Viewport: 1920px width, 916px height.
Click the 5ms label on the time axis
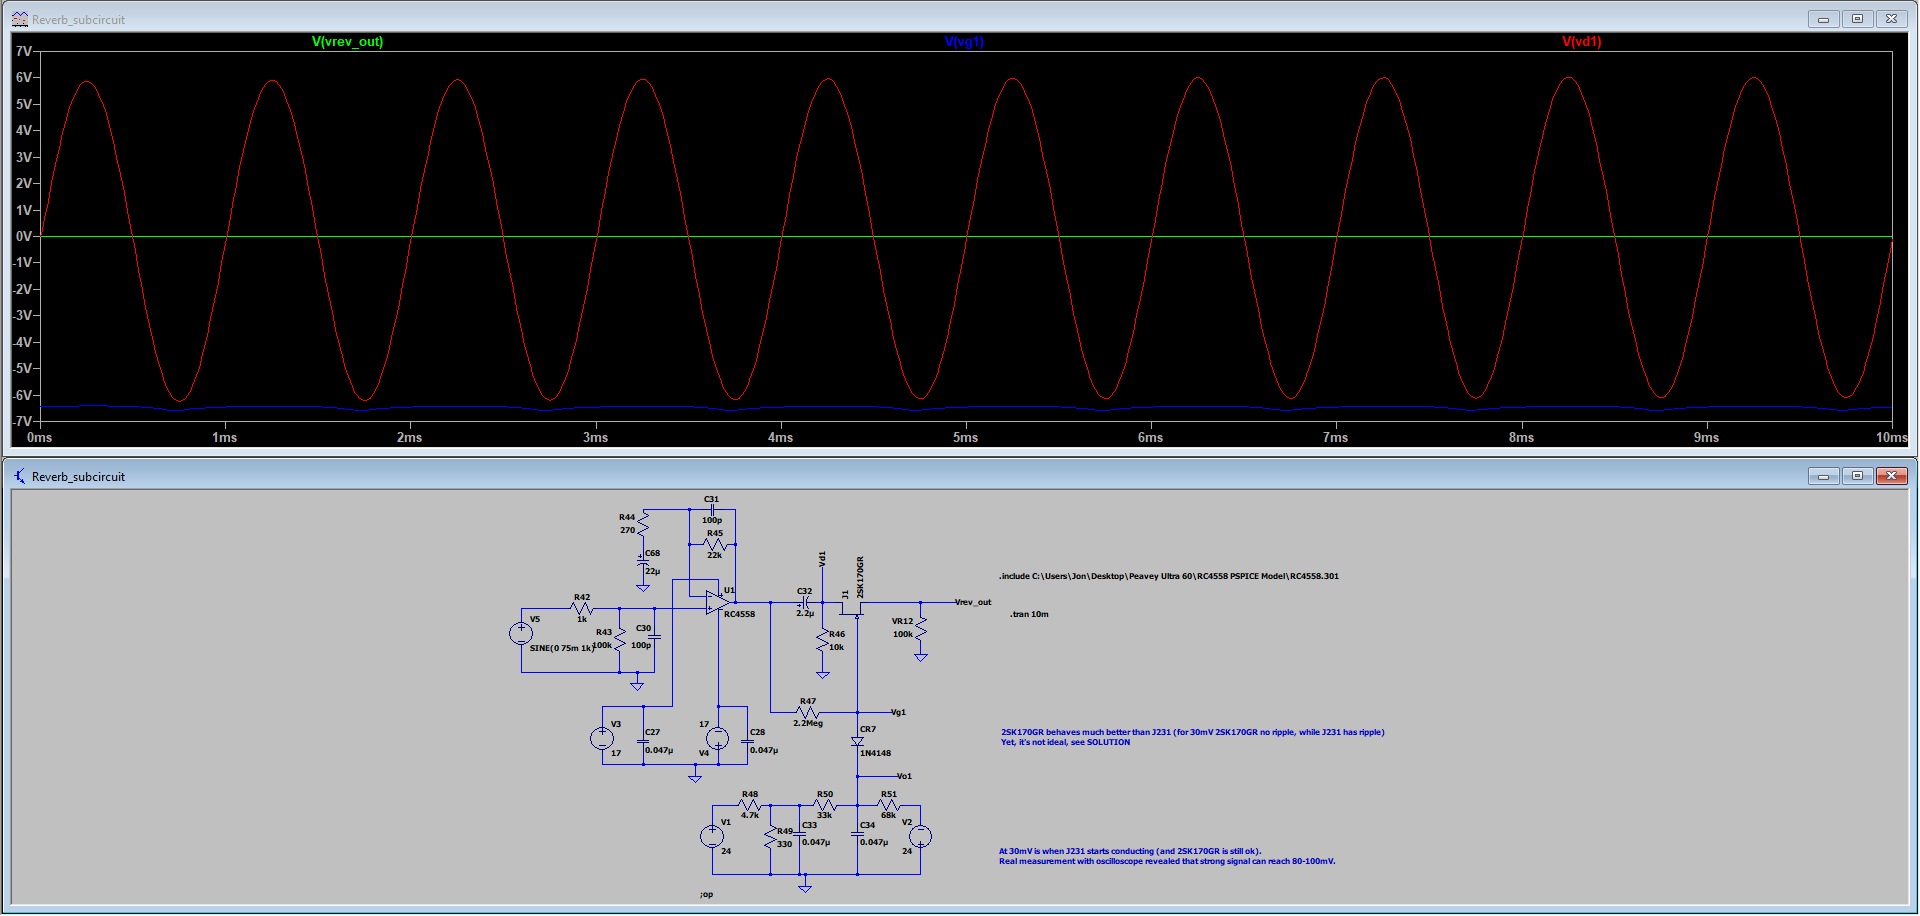[965, 437]
